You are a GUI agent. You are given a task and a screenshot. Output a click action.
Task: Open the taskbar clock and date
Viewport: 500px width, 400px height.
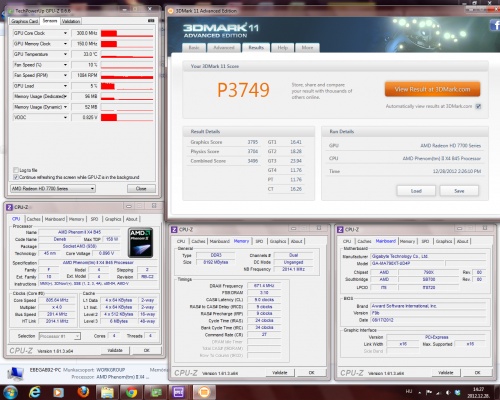[x=479, y=392]
